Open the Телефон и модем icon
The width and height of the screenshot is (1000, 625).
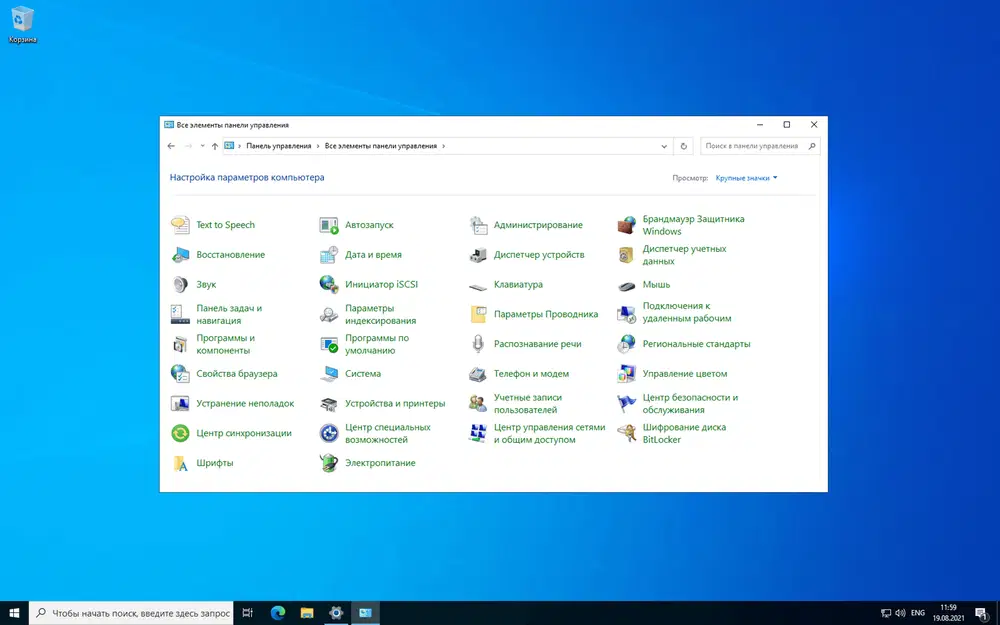click(x=478, y=374)
